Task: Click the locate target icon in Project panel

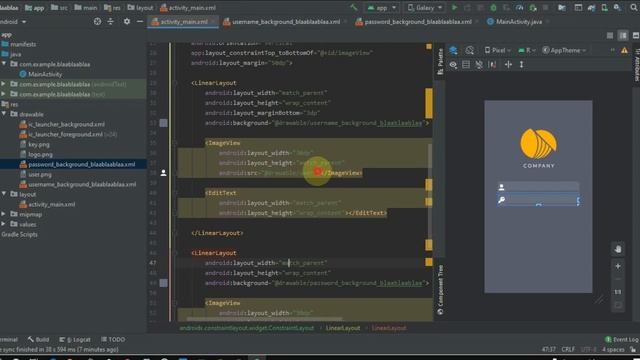Action: tap(97, 21)
